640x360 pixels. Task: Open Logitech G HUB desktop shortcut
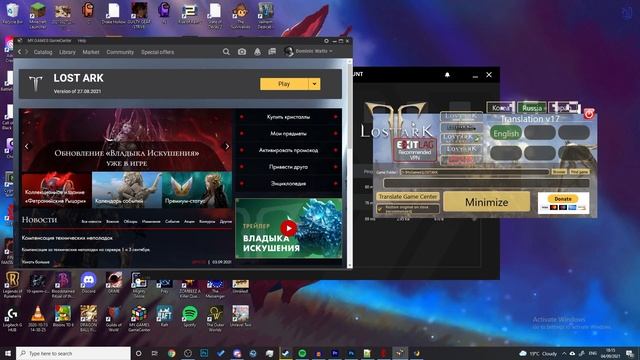tap(12, 318)
